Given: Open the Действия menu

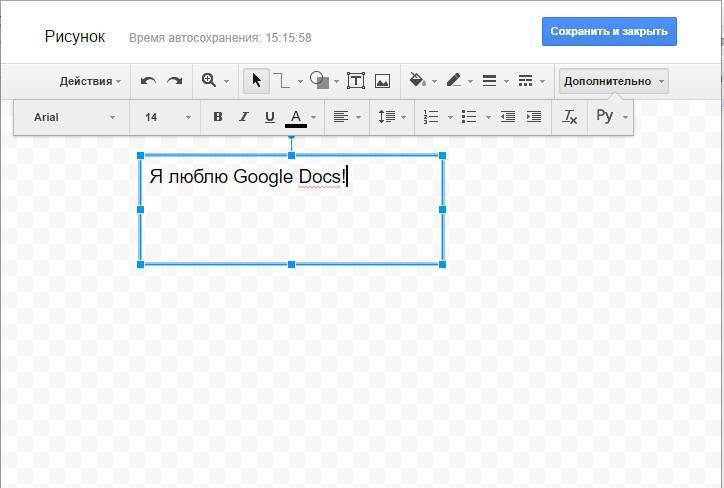Looking at the screenshot, I should tap(90, 81).
